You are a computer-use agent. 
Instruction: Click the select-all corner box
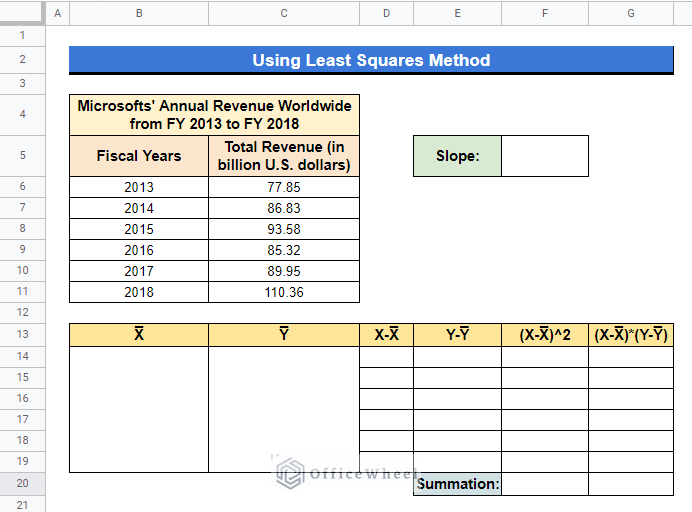[22, 12]
